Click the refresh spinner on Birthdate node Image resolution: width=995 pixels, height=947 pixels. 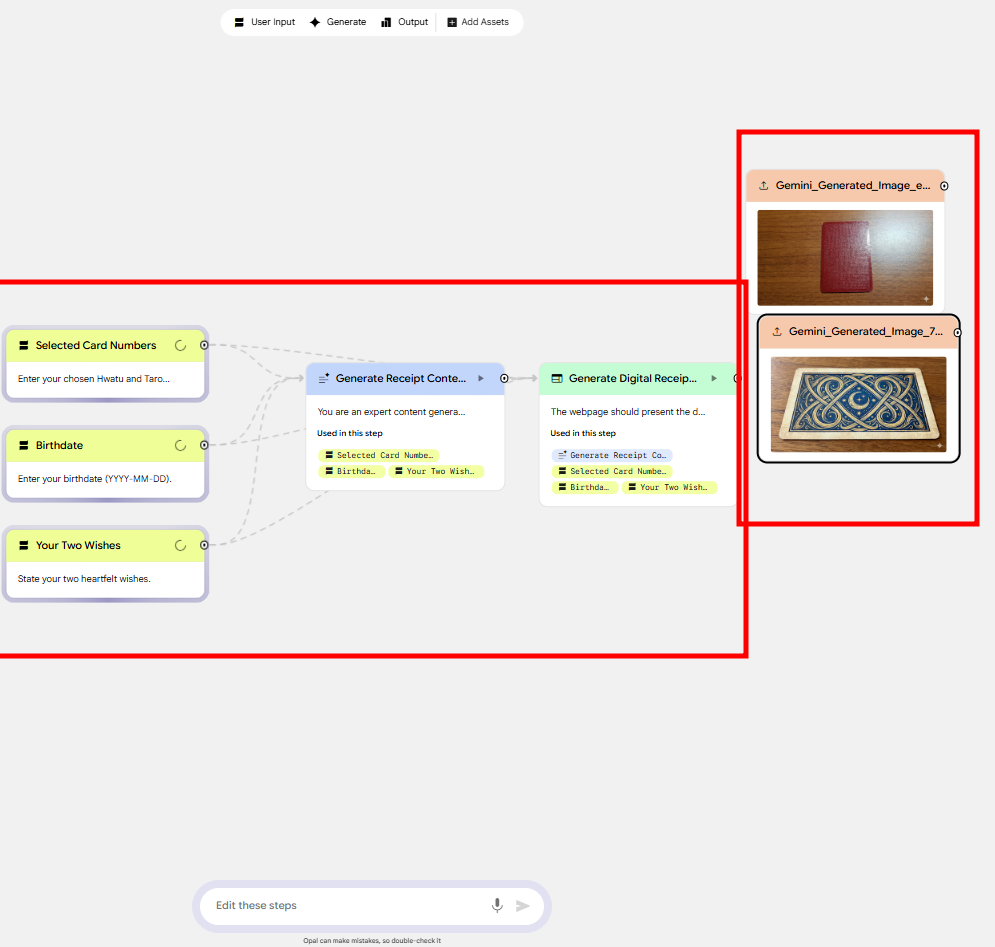pos(181,446)
